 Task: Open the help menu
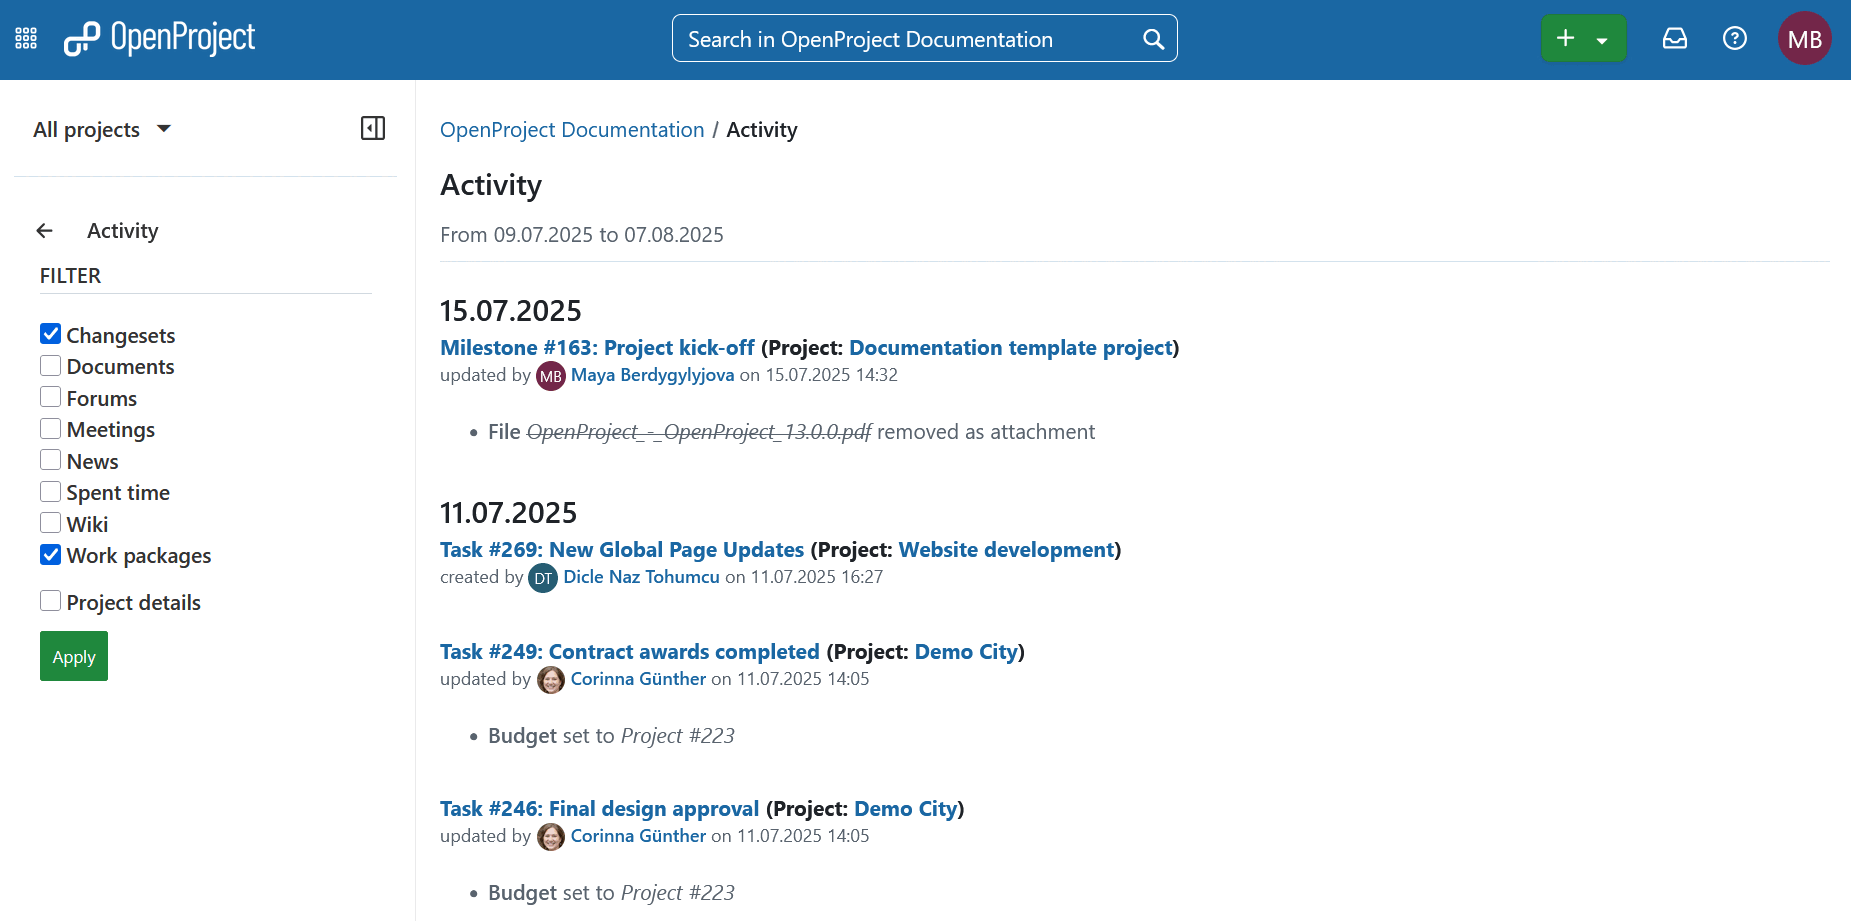(1735, 38)
